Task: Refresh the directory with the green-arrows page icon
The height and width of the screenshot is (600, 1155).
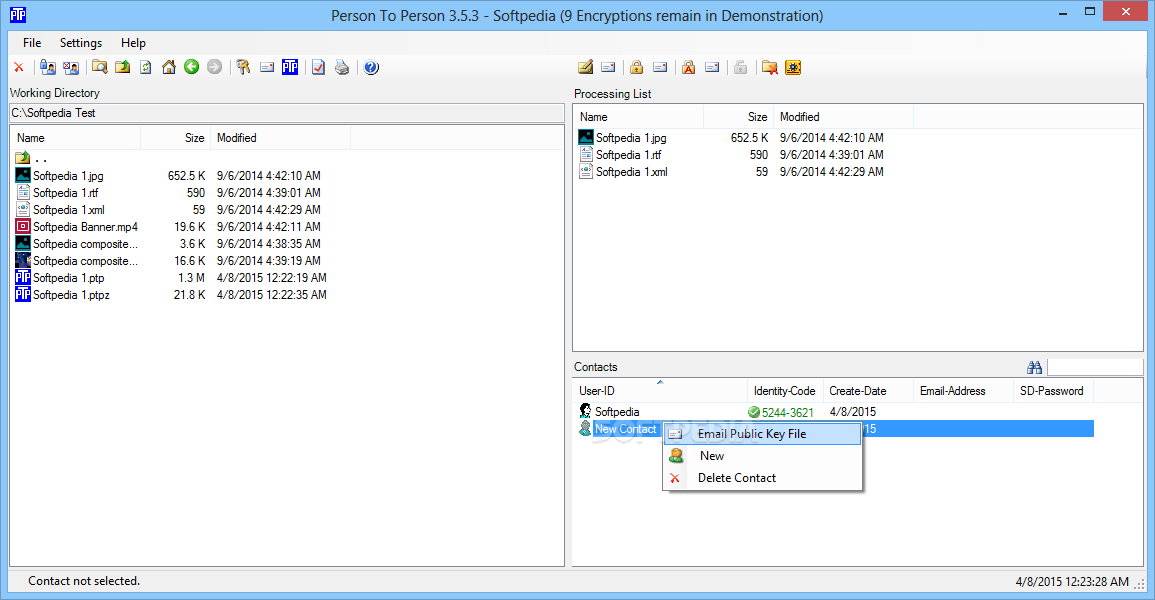Action: tap(146, 67)
